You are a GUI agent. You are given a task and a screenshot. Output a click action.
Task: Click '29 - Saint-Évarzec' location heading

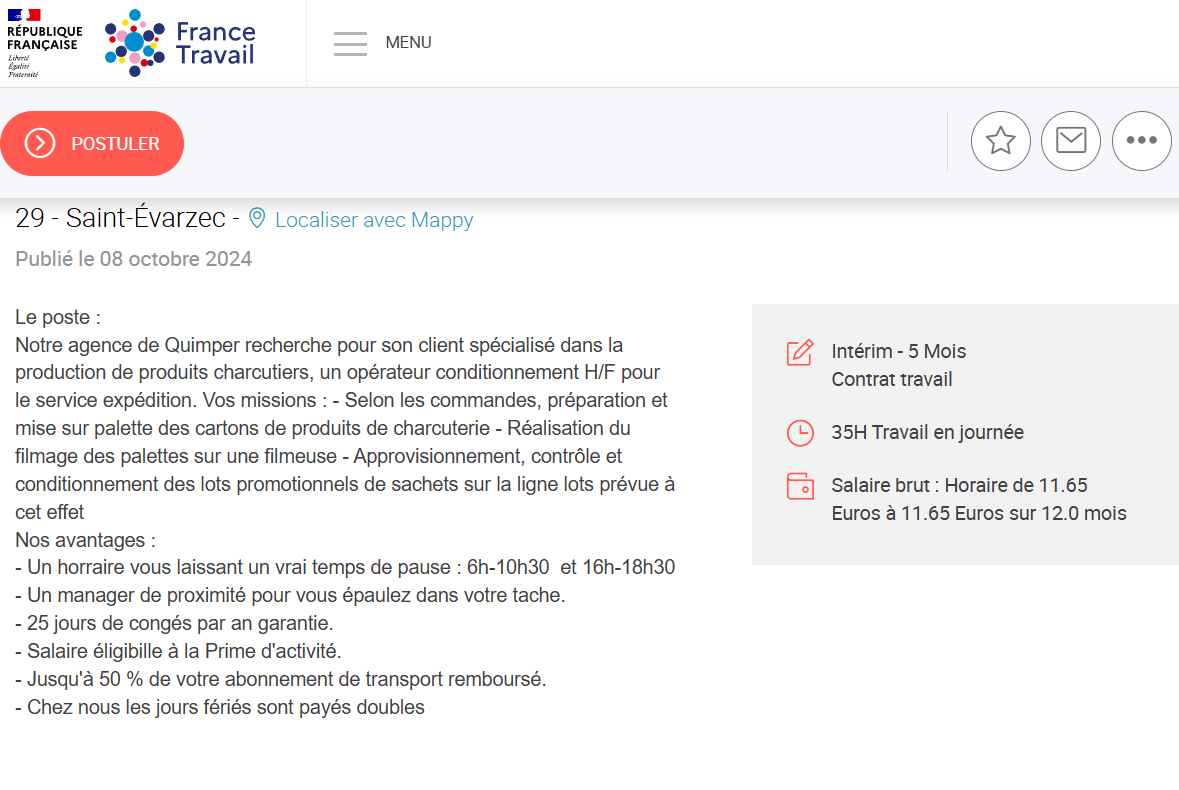click(x=120, y=218)
